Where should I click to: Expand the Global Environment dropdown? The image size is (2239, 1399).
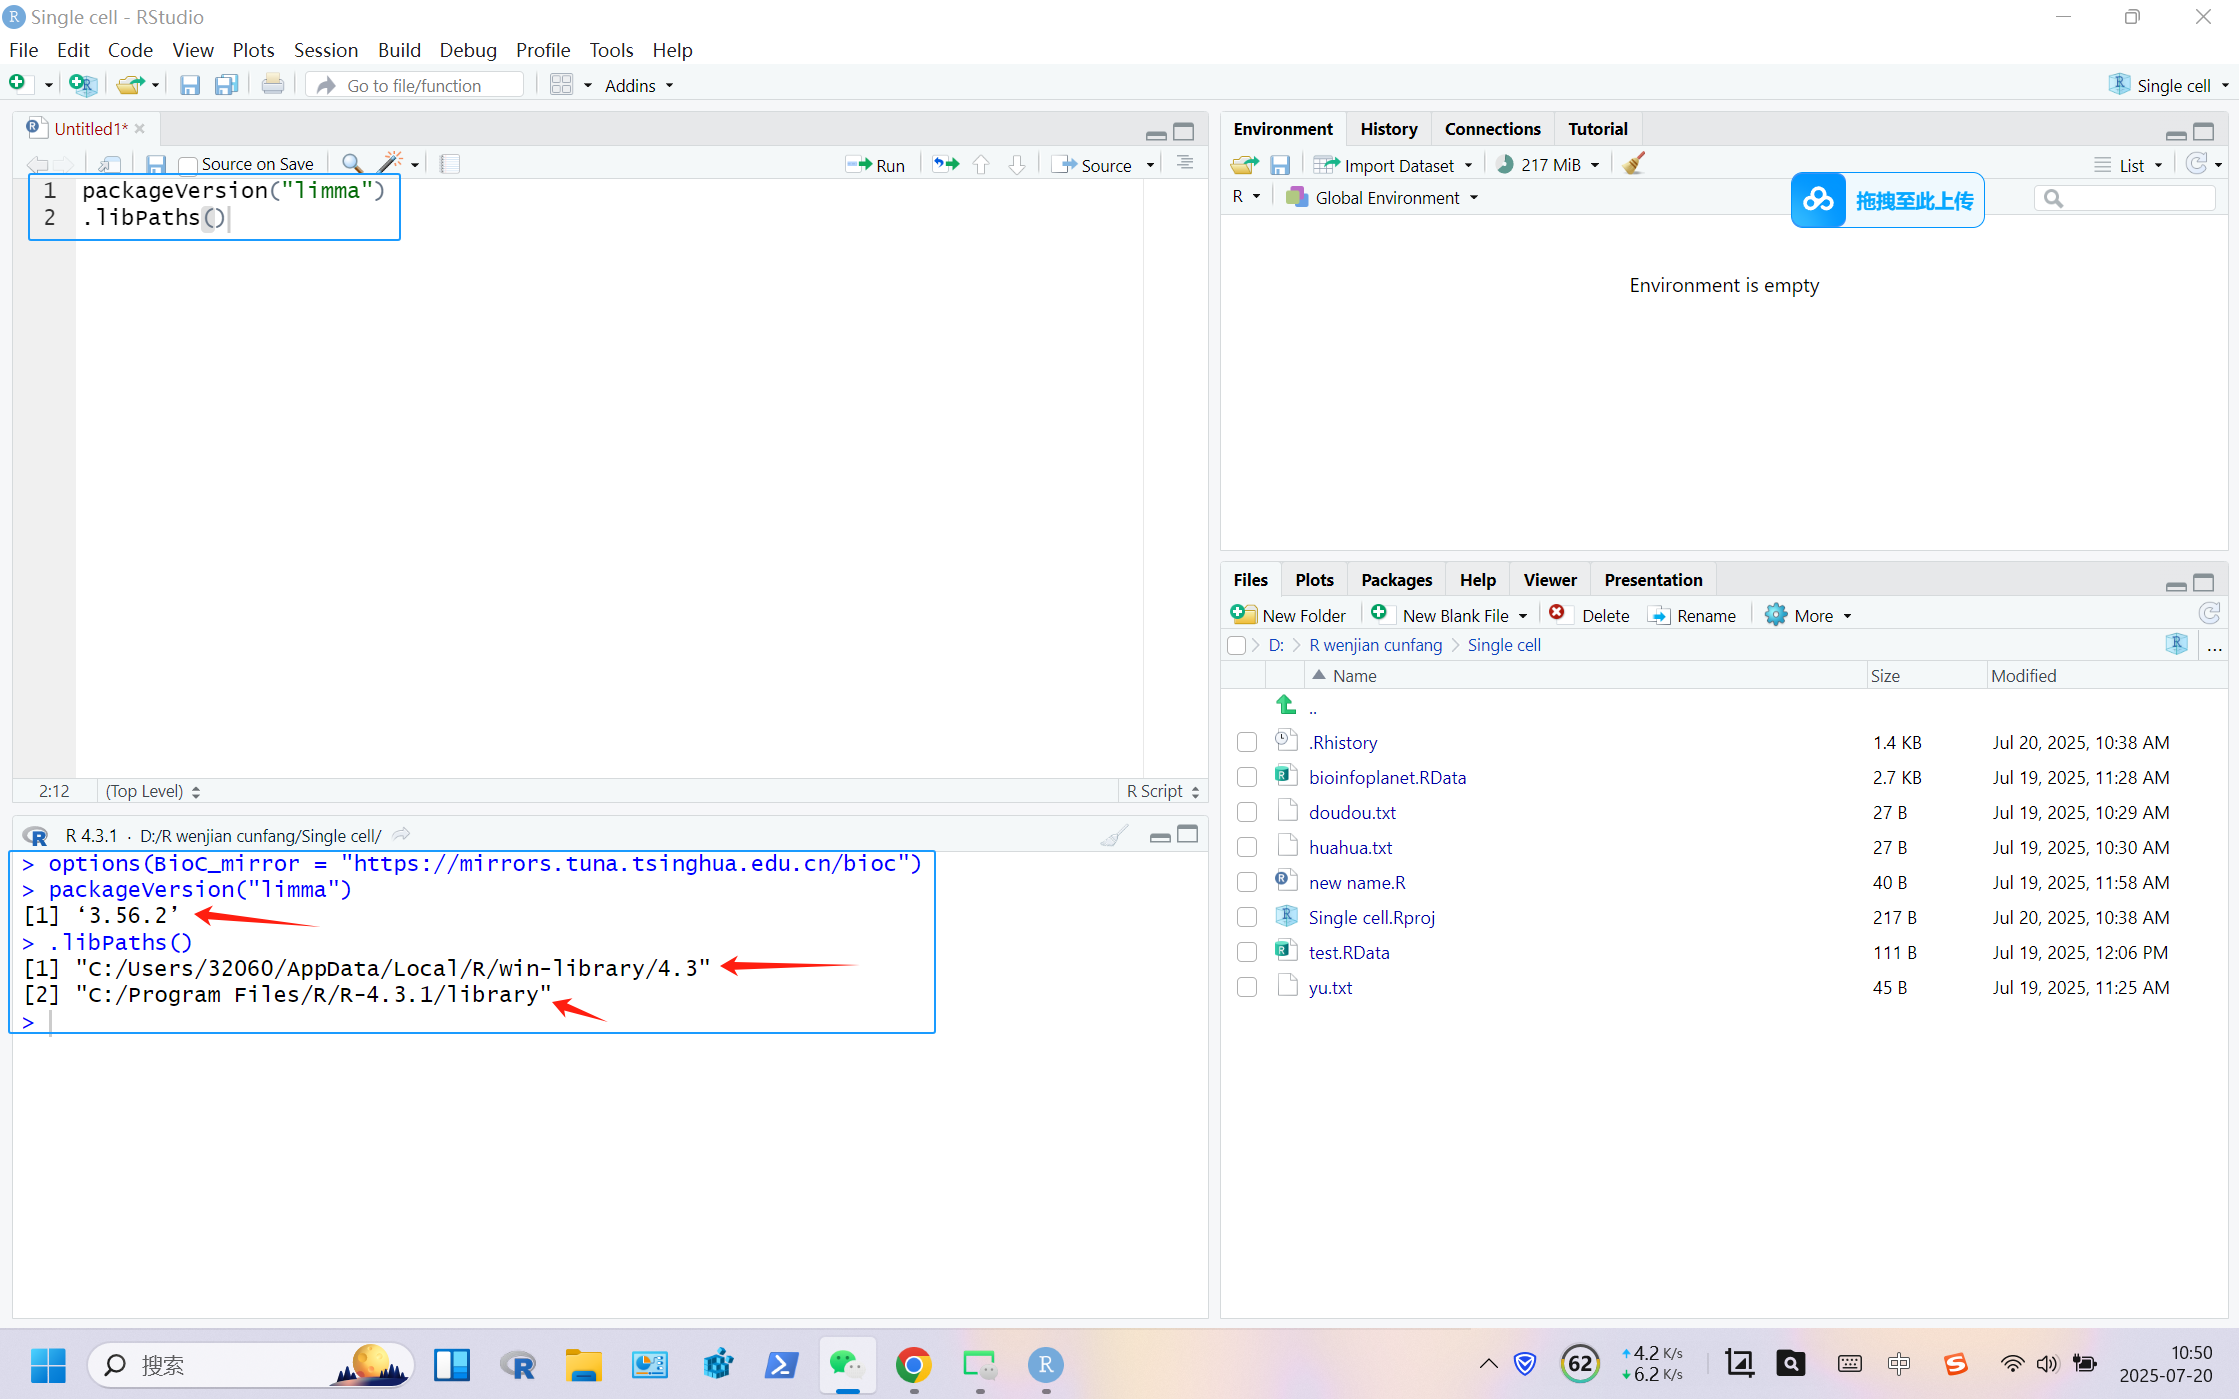[x=1387, y=198]
